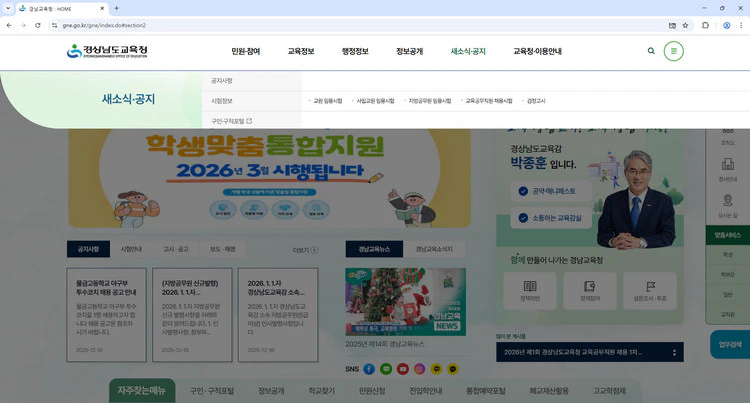This screenshot has width=750, height=403.
Task: Open the Instagram SNS icon
Action: point(419,369)
